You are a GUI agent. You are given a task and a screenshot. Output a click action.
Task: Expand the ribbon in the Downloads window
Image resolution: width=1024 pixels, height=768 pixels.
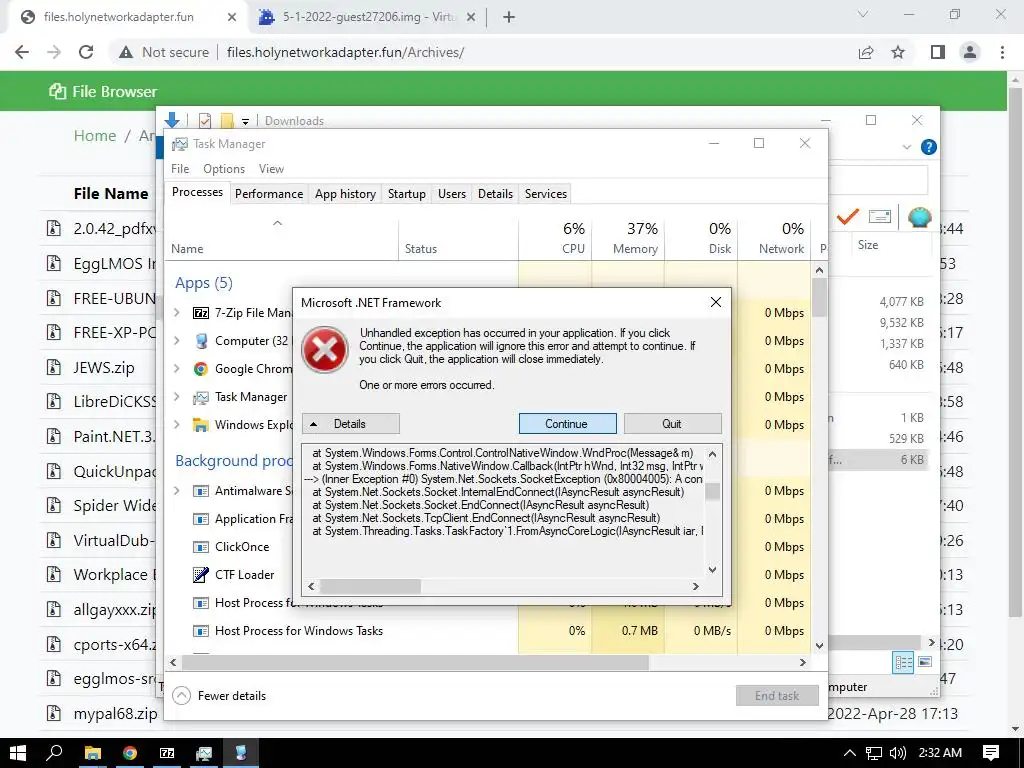906,147
